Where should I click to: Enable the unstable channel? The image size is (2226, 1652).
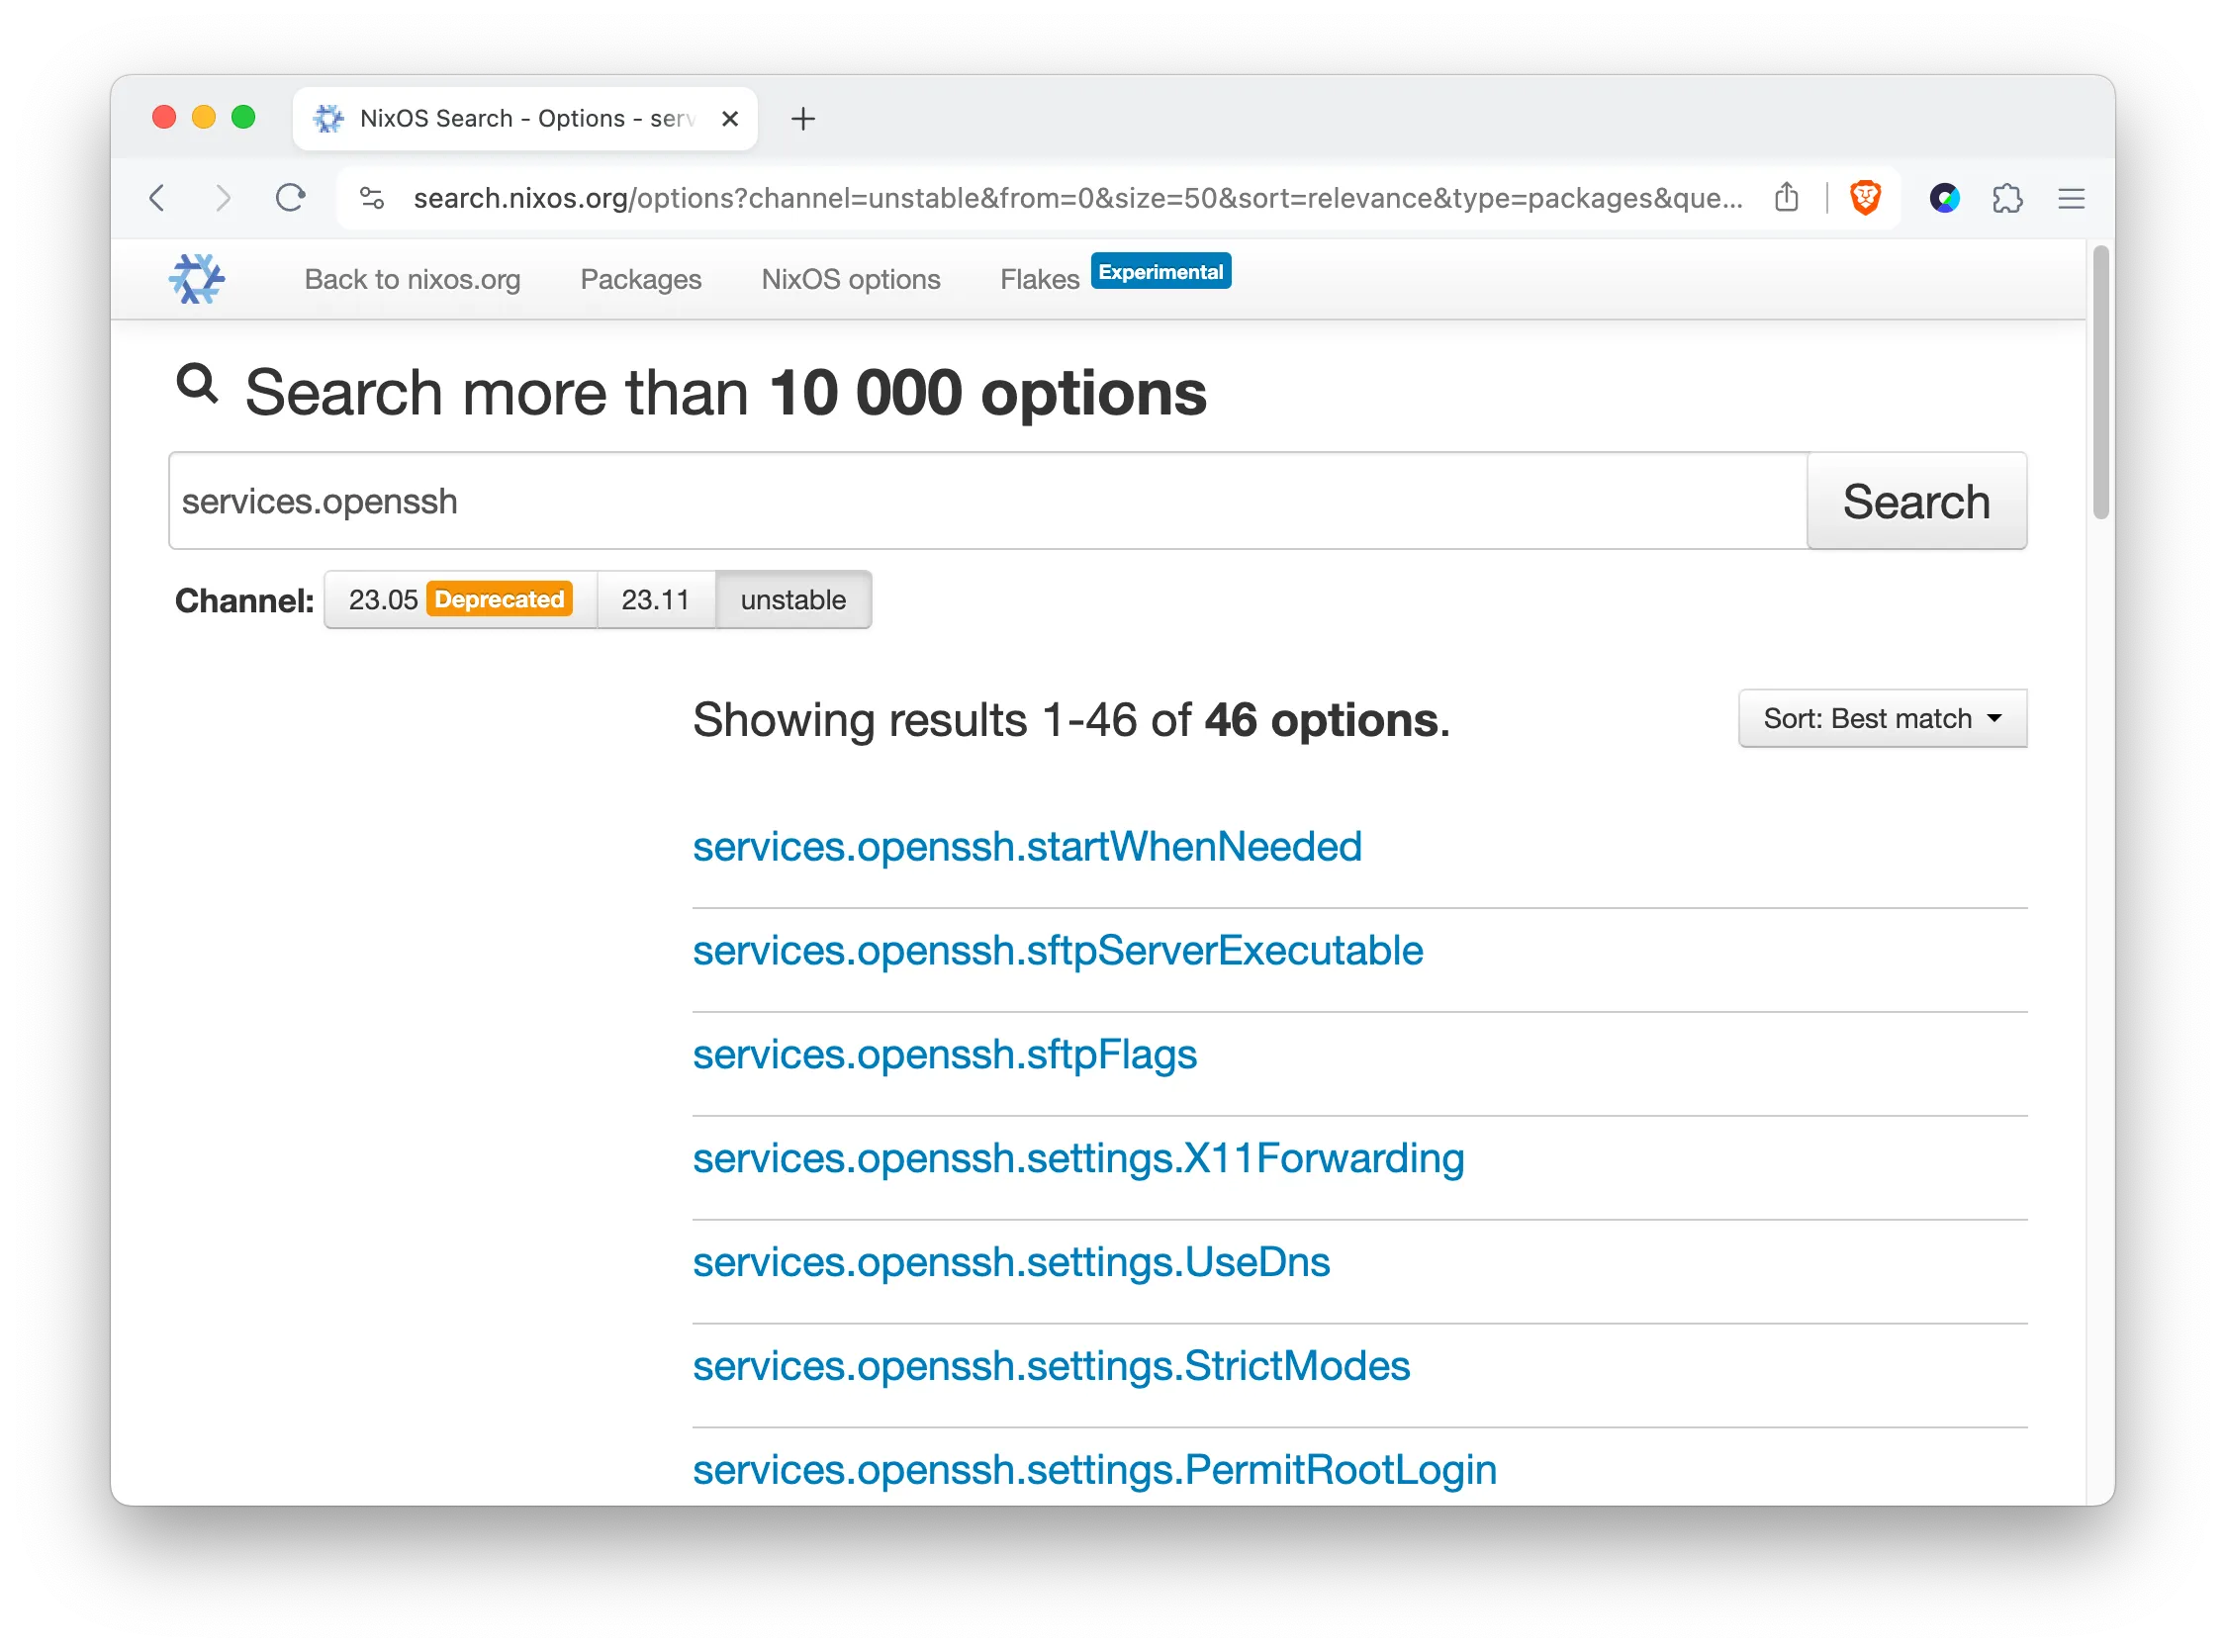[791, 598]
